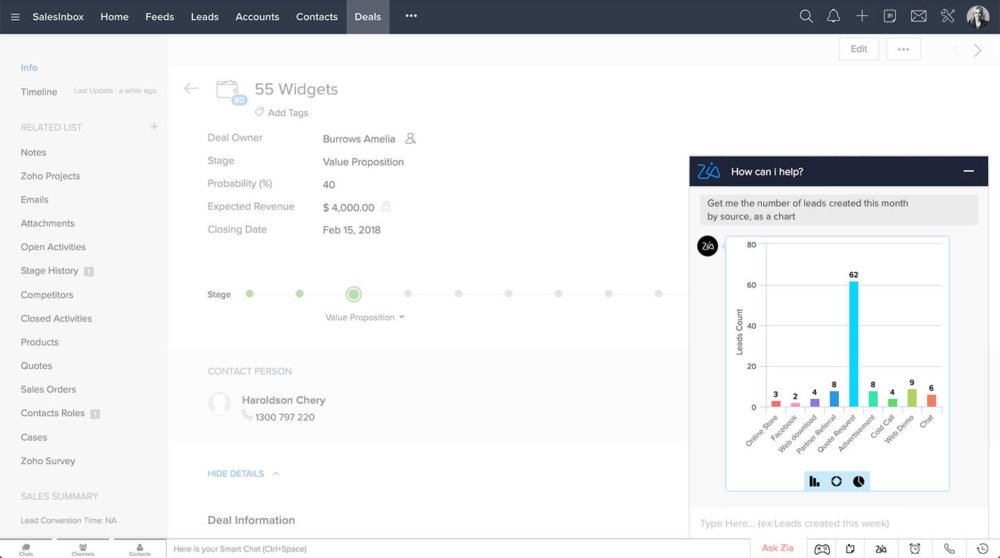Click the current stage marker on progress line
Image resolution: width=1000 pixels, height=558 pixels.
point(353,294)
